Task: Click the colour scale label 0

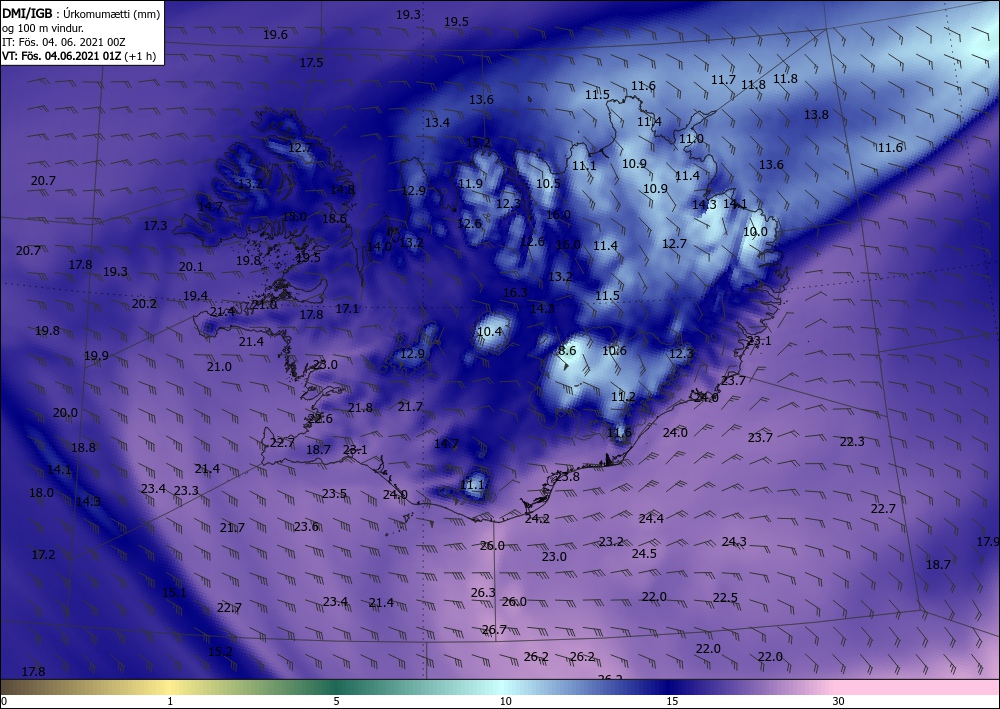Action: point(4,701)
